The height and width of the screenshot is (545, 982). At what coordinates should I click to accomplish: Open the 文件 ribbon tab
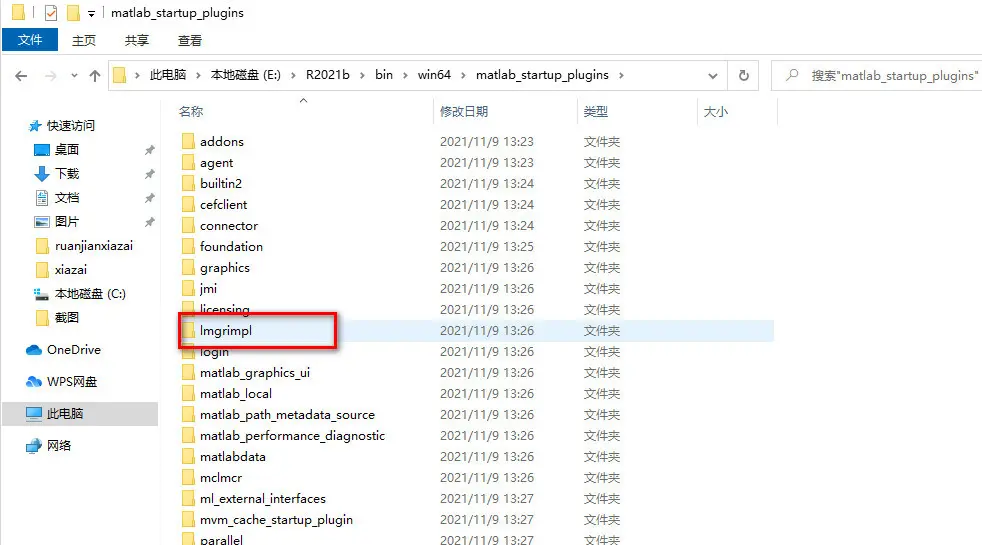[x=30, y=40]
